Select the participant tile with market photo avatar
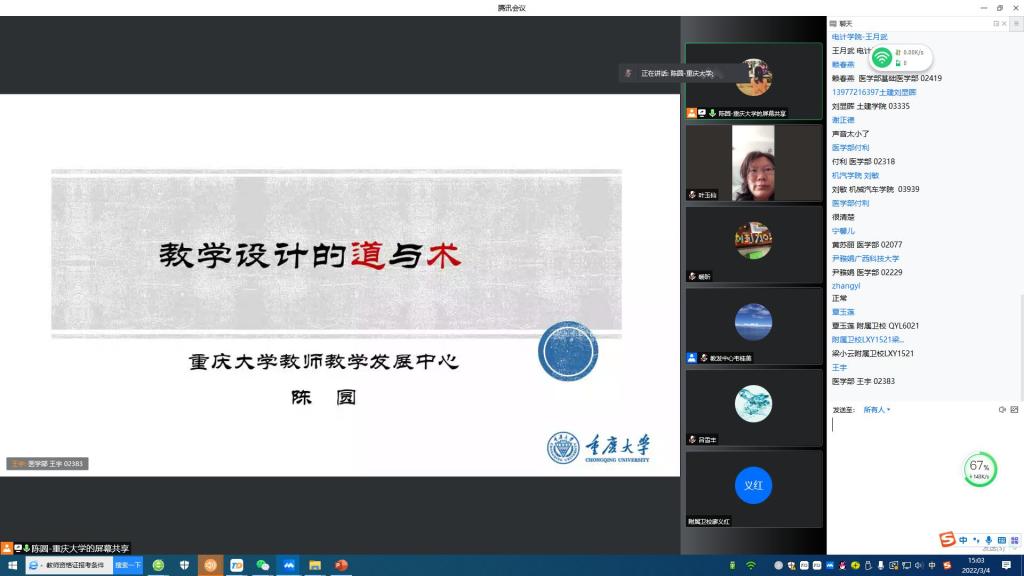Screen dimensions: 1024x576 coord(754,244)
